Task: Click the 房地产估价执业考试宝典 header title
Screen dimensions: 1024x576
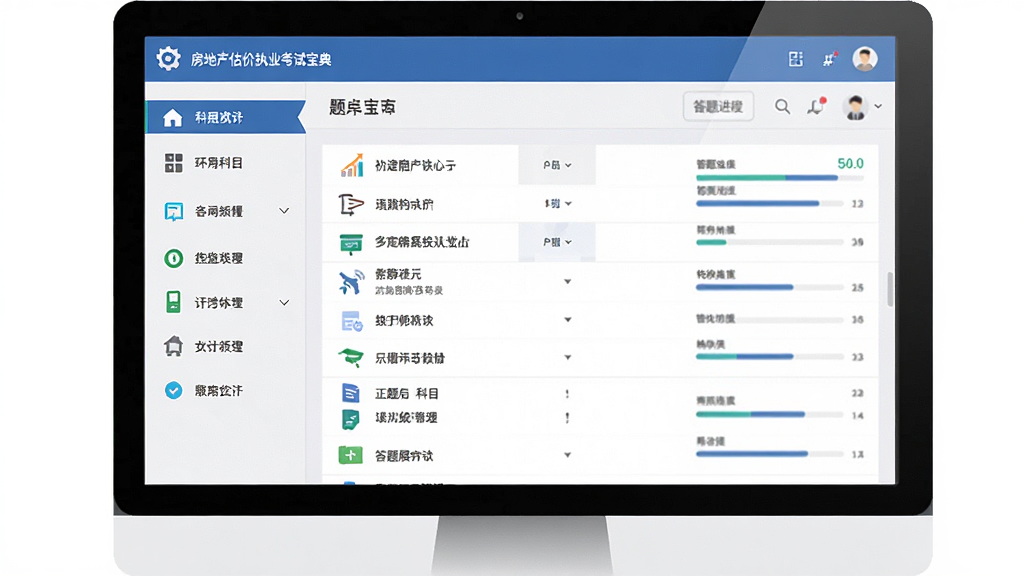Action: [261, 59]
